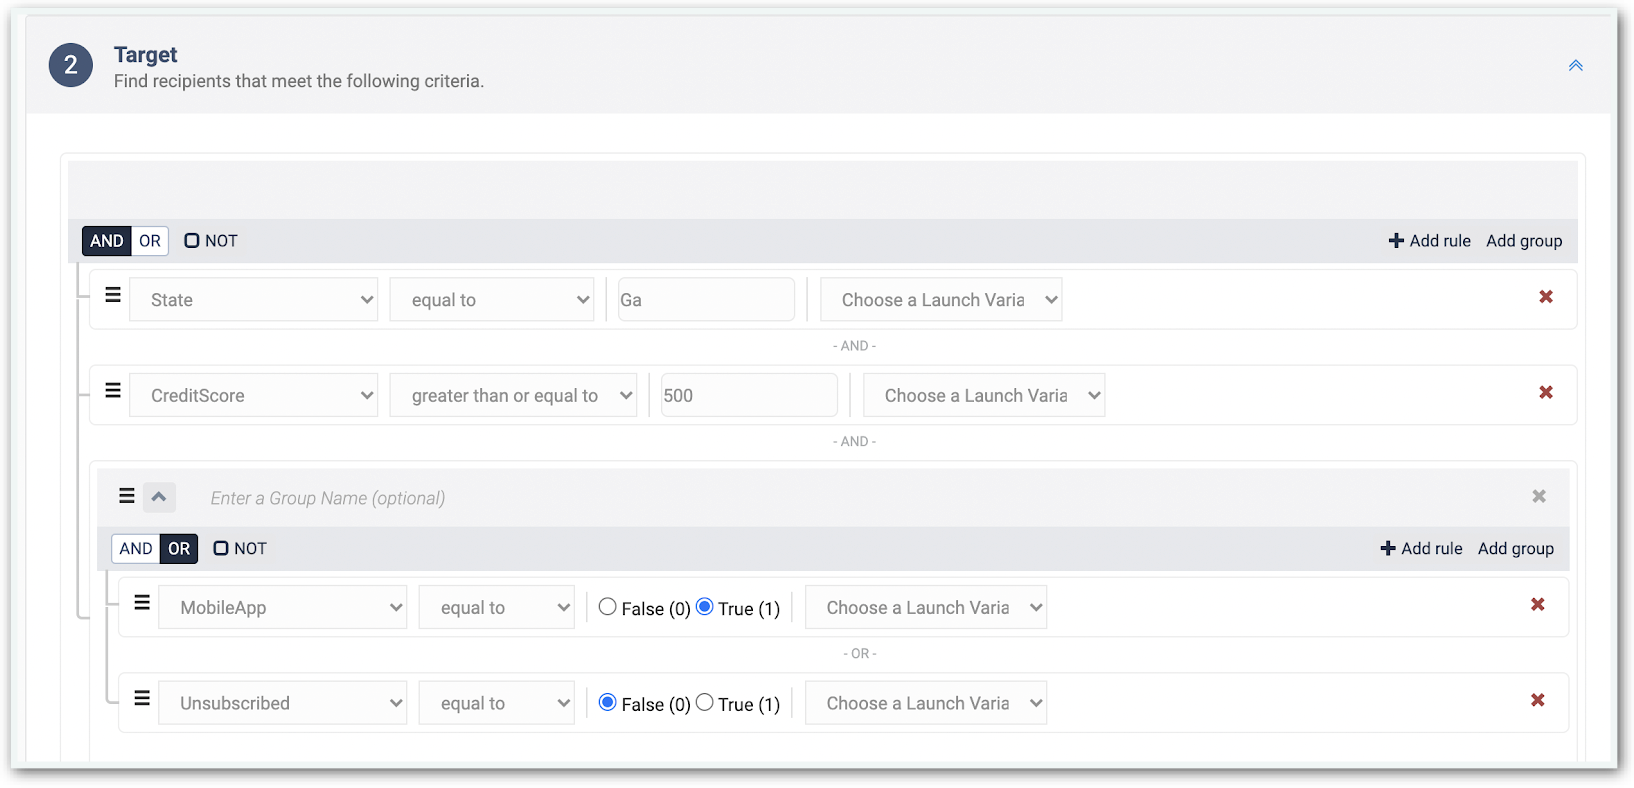1634x788 pixels.
Task: Open the launch variable dropdown in the State rule
Action: coord(941,300)
